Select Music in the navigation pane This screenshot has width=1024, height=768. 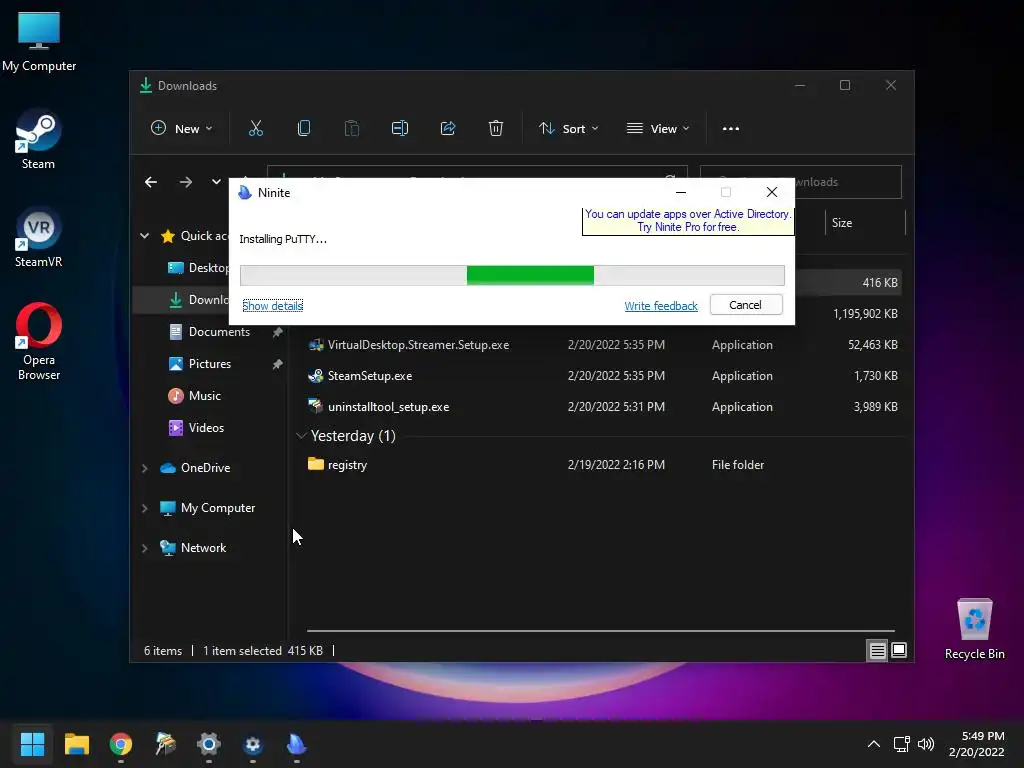(204, 396)
